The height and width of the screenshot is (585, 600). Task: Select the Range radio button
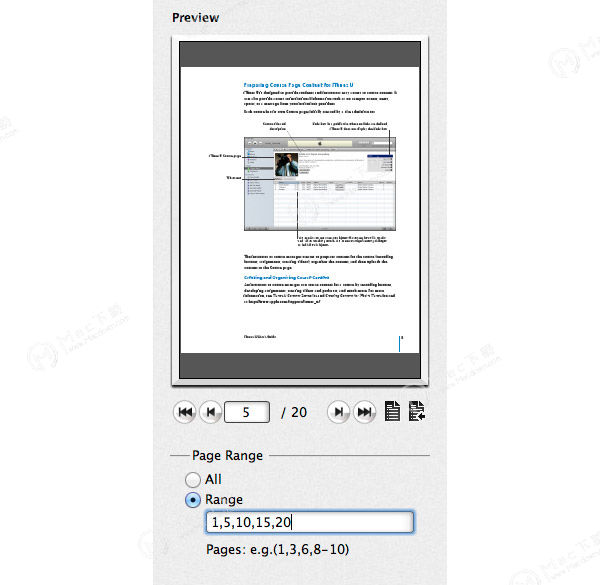[x=193, y=500]
